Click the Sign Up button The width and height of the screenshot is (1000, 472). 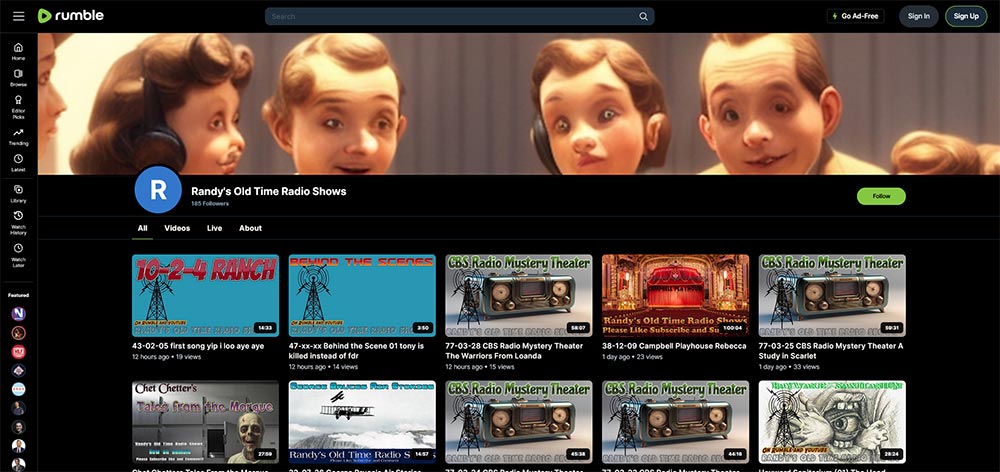[x=966, y=16]
